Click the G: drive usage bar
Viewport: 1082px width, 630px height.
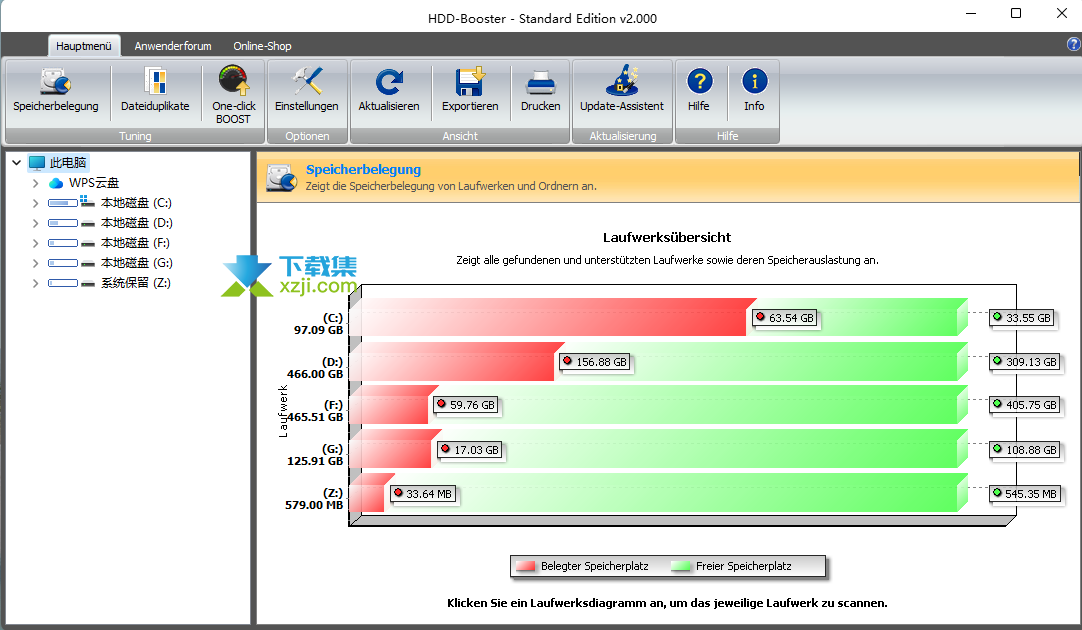[x=395, y=449]
